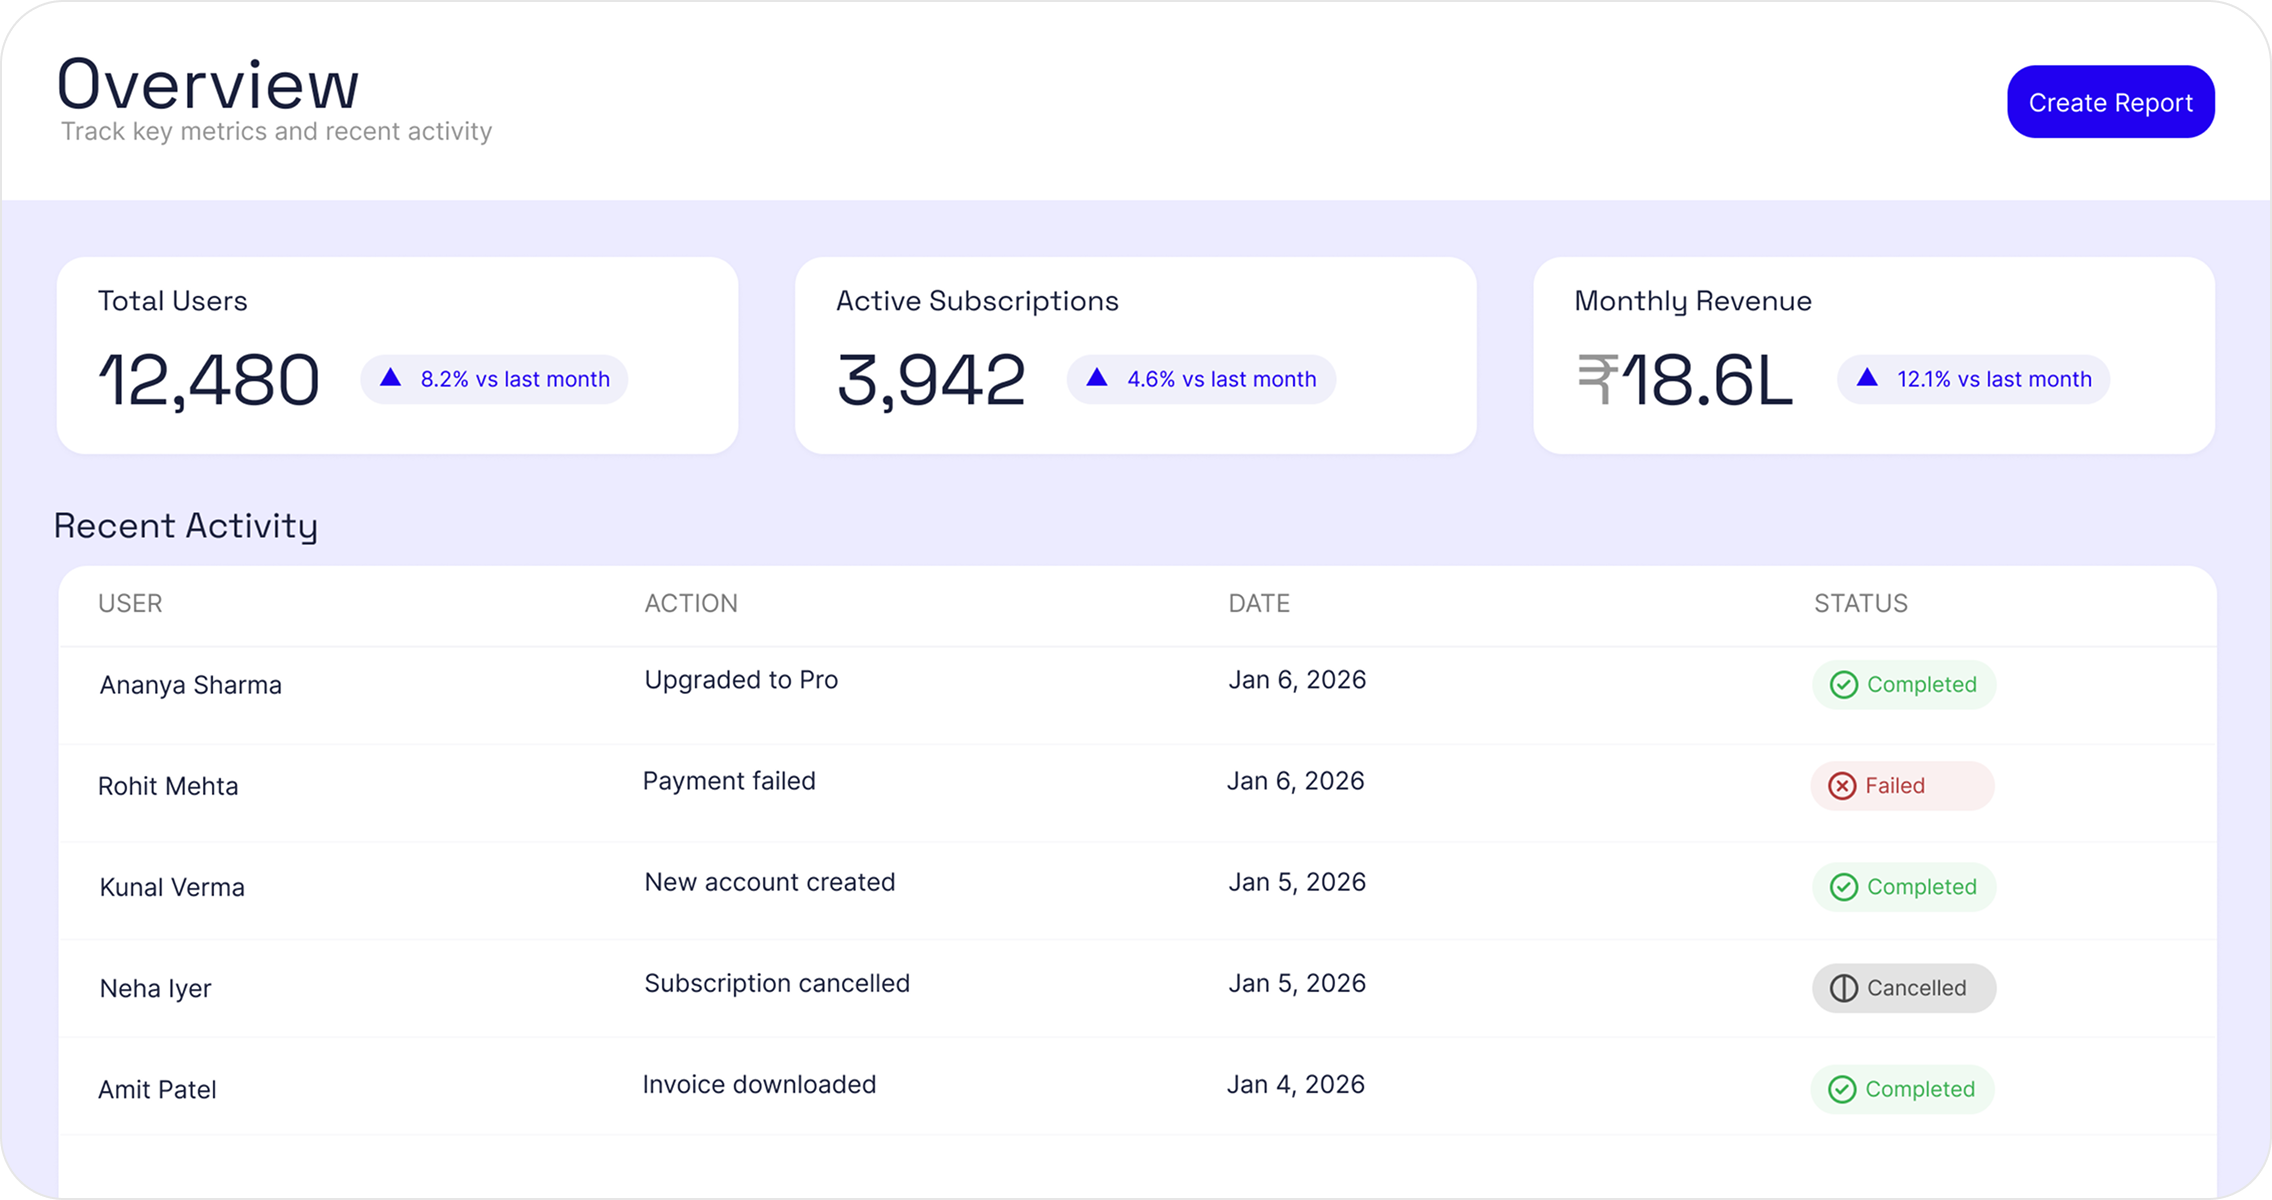Select the Recent Activity section heading

click(x=186, y=525)
